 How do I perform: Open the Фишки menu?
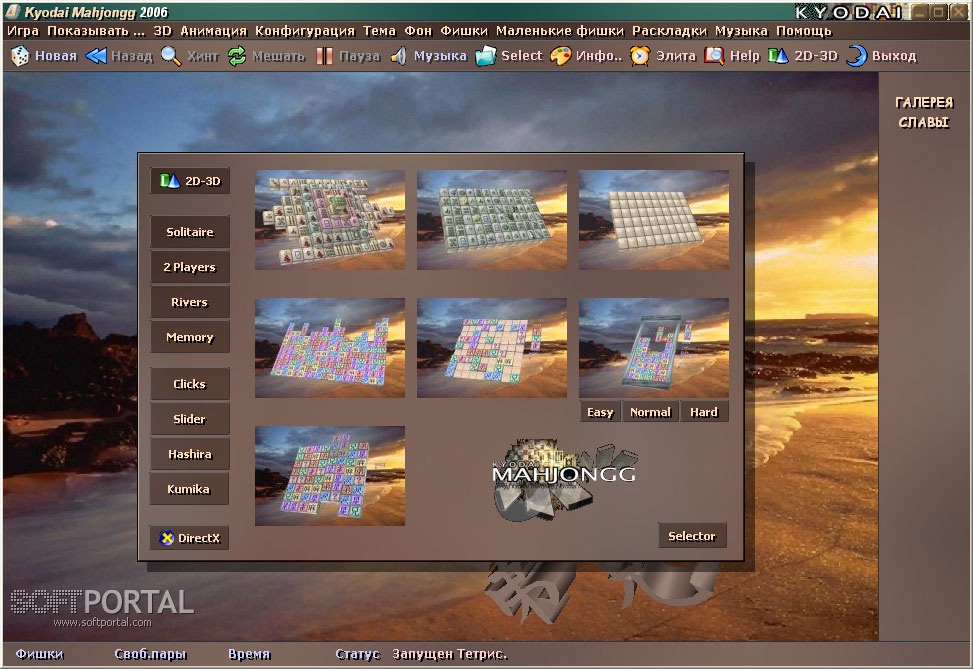(x=464, y=31)
